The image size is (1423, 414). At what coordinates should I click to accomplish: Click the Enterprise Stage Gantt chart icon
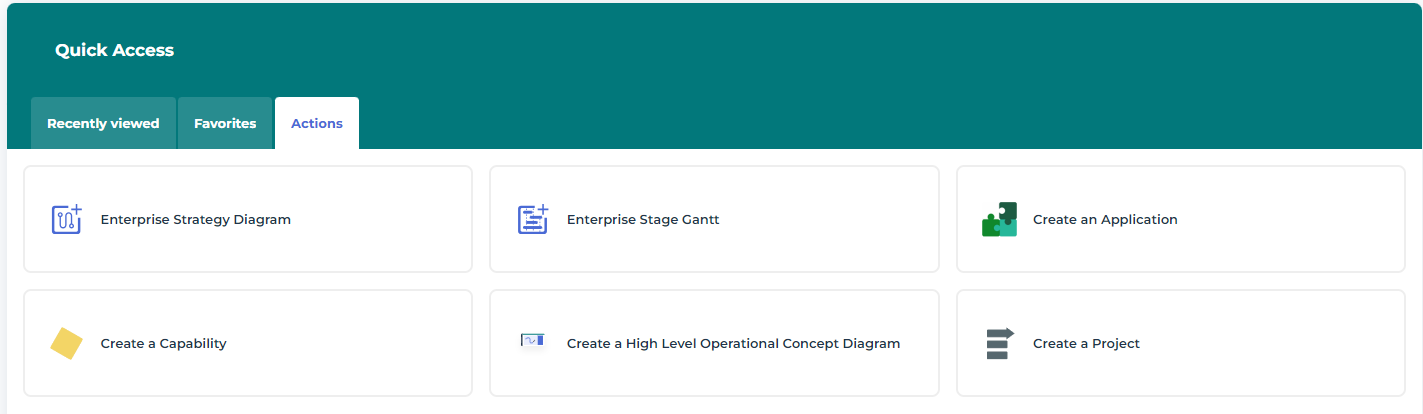533,219
